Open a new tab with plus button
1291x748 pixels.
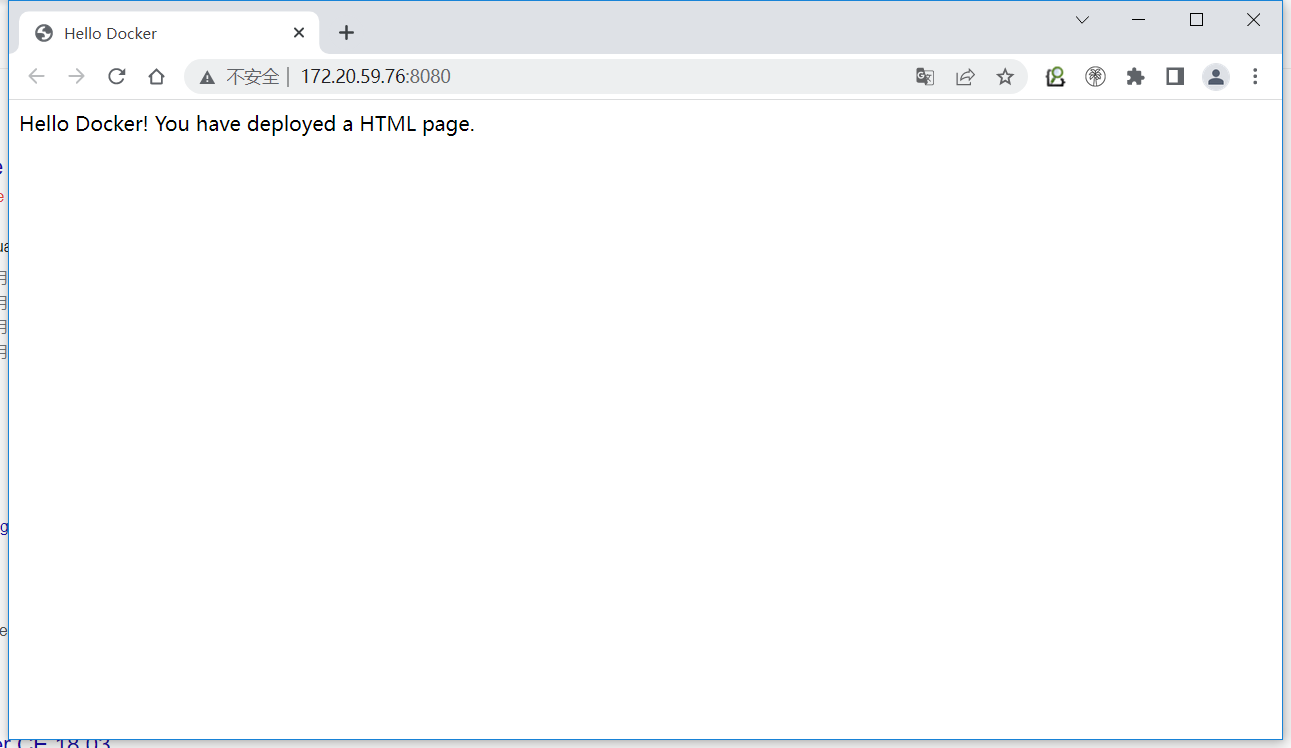346,33
